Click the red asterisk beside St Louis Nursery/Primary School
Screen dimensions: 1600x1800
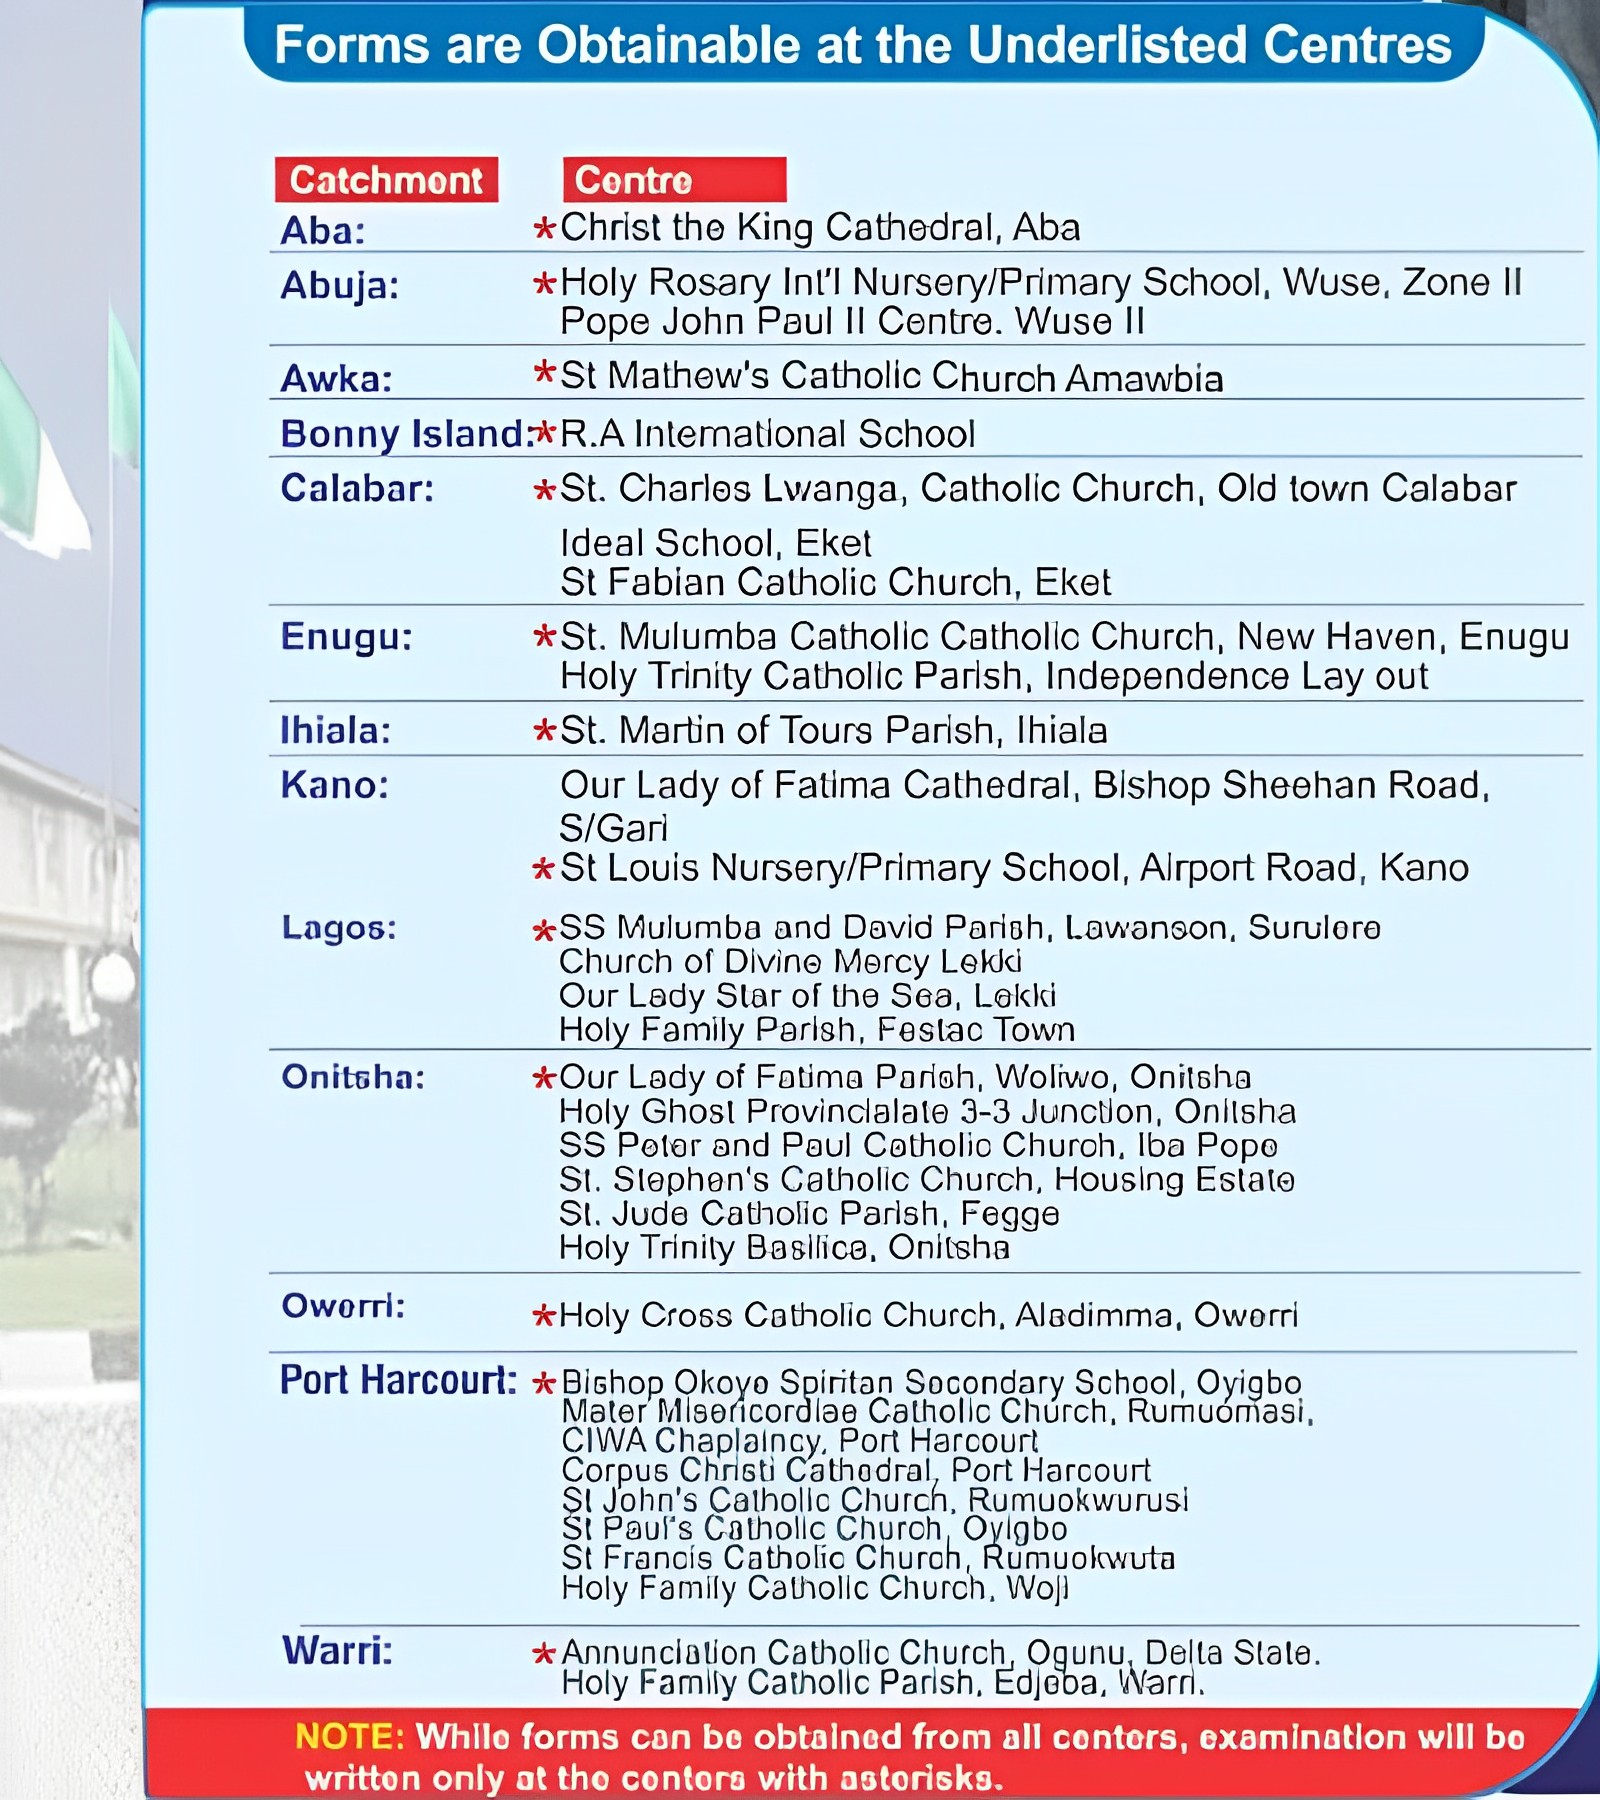click(543, 869)
